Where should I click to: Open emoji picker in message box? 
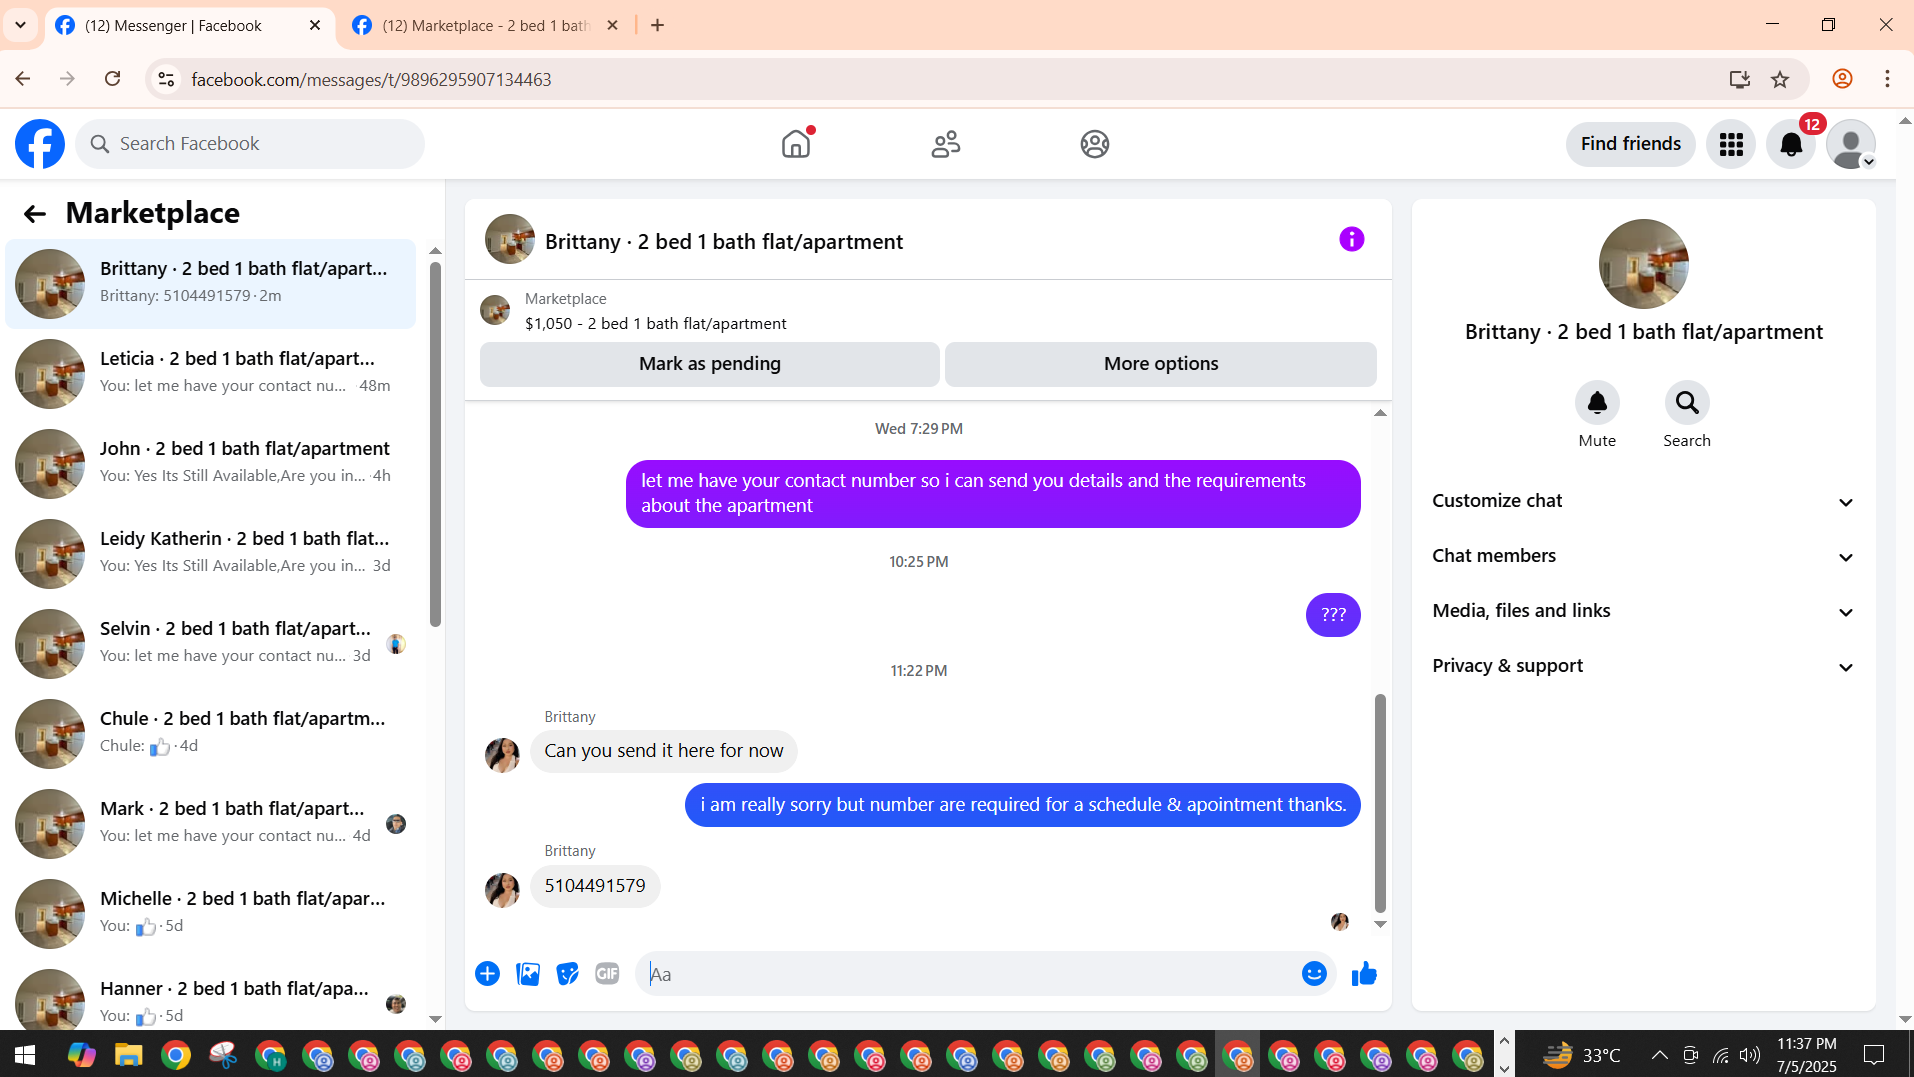click(x=1314, y=973)
